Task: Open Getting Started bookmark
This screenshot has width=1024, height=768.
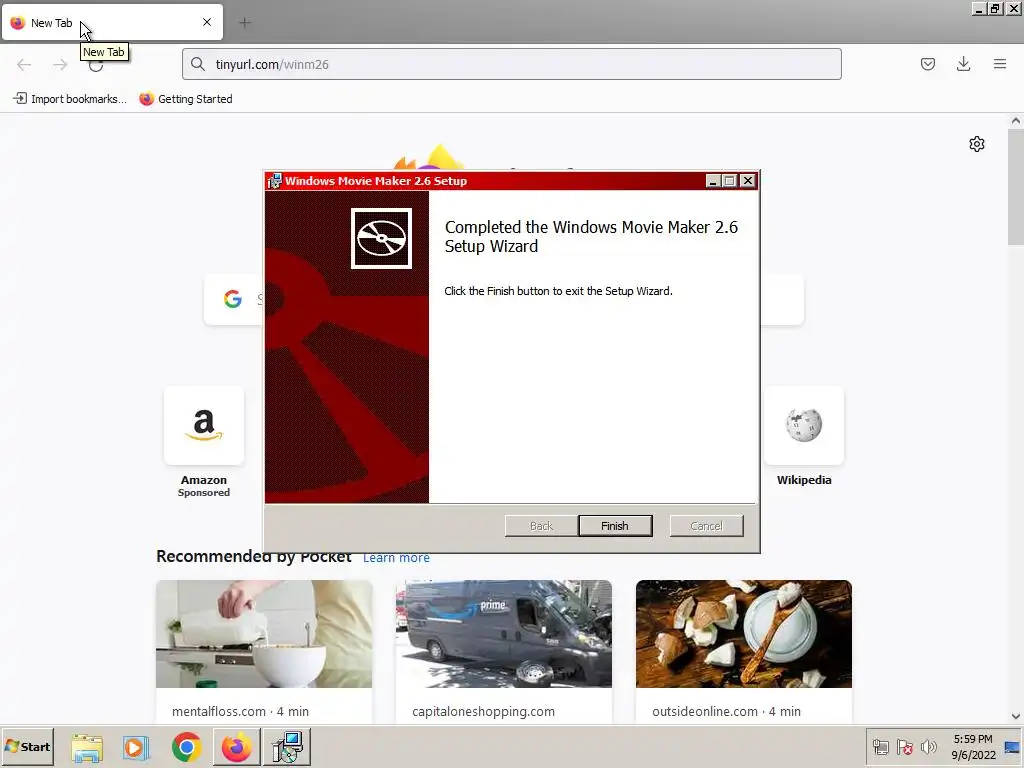Action: coord(186,99)
